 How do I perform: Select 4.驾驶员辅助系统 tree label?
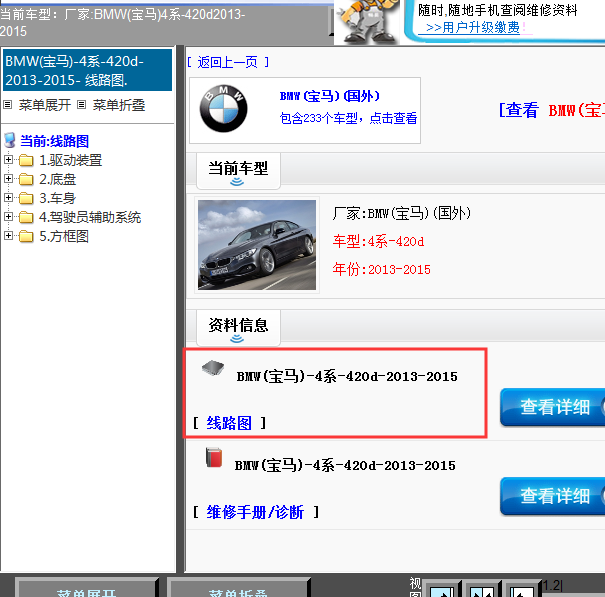[90, 217]
